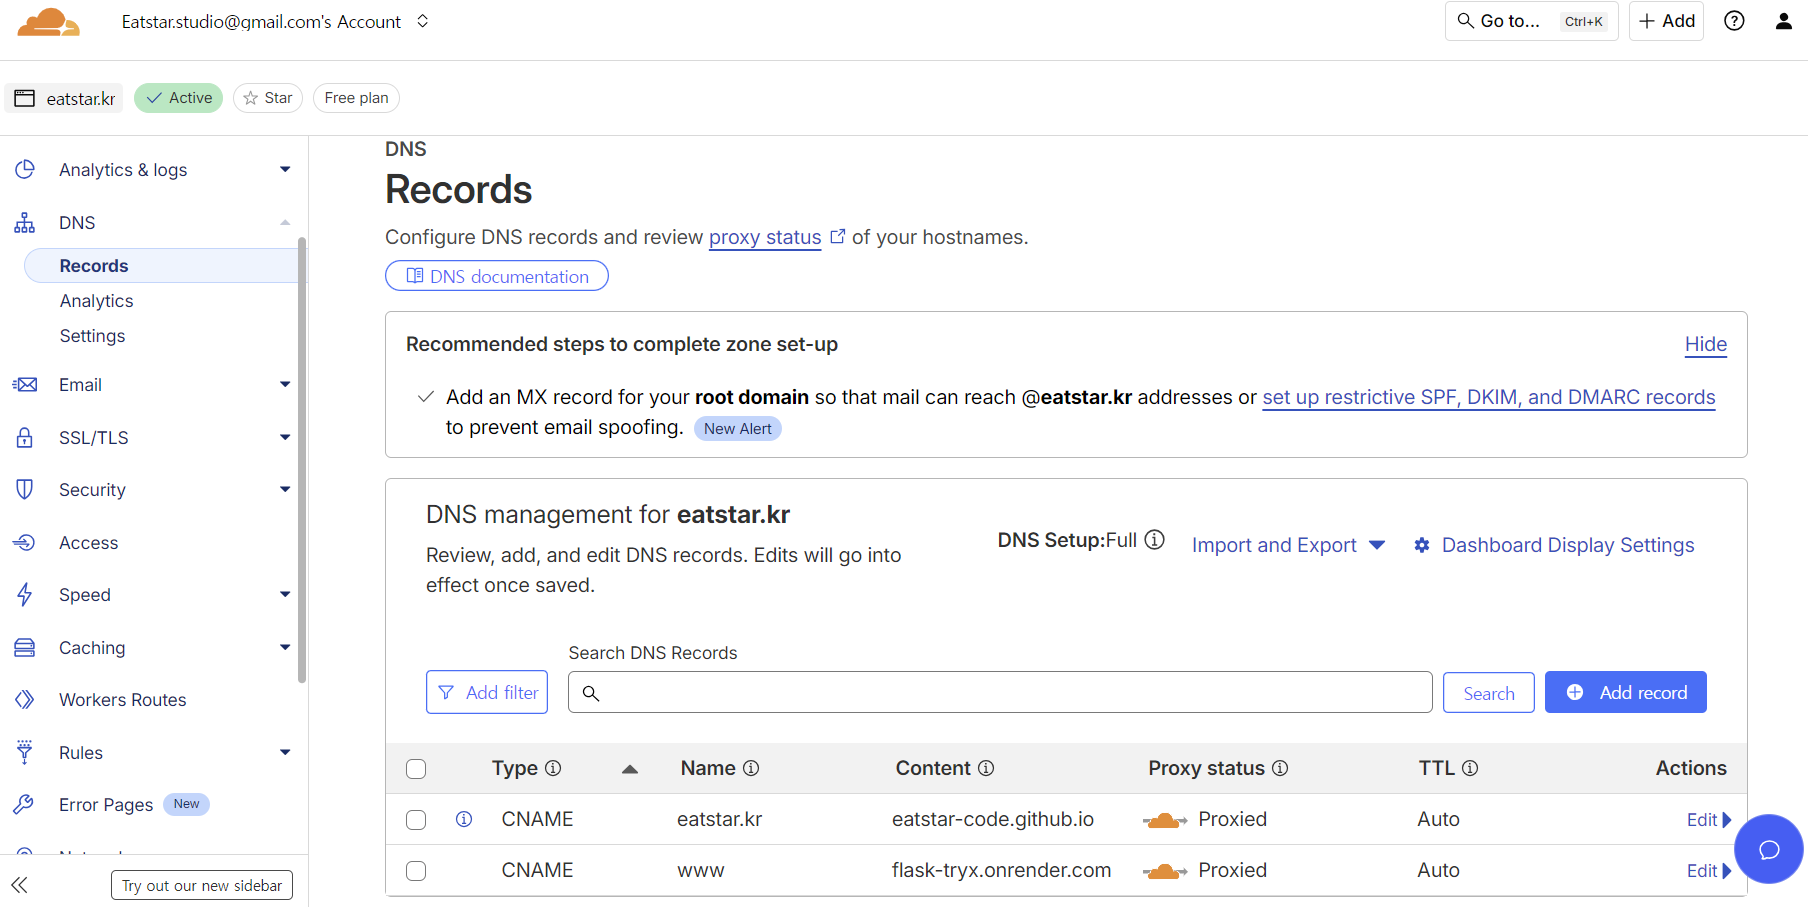The height and width of the screenshot is (907, 1808).
Task: Click the Error Pages wrench icon
Action: [25, 805]
